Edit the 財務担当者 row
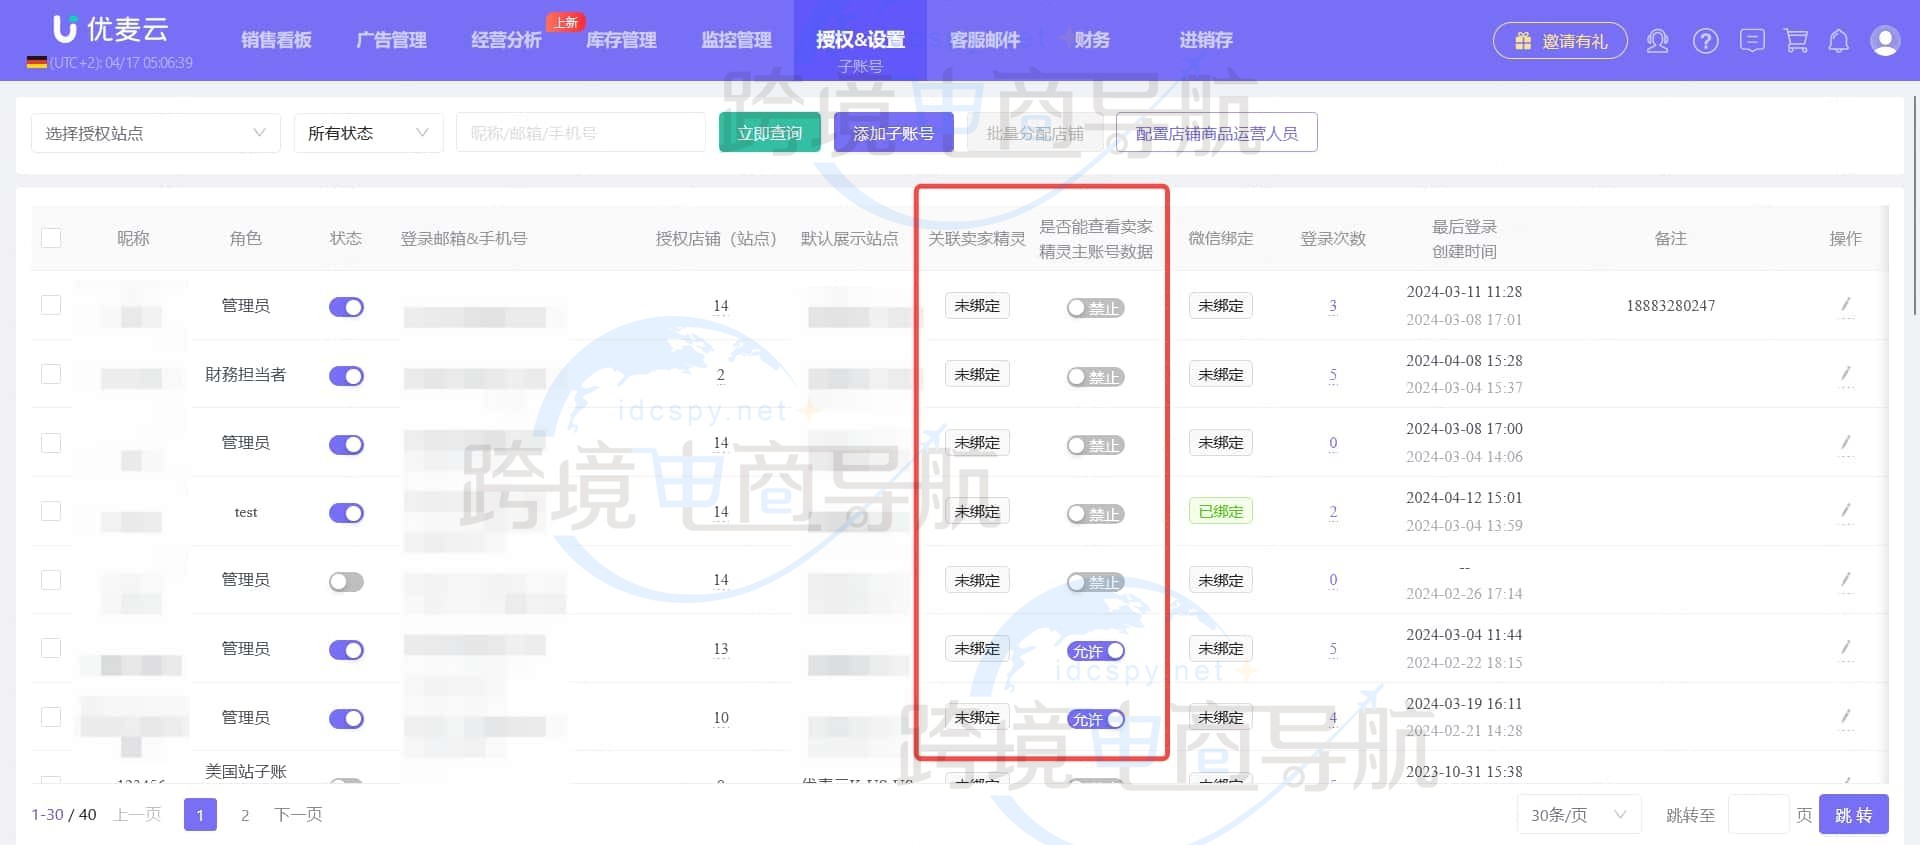The height and width of the screenshot is (845, 1920). click(x=1845, y=374)
